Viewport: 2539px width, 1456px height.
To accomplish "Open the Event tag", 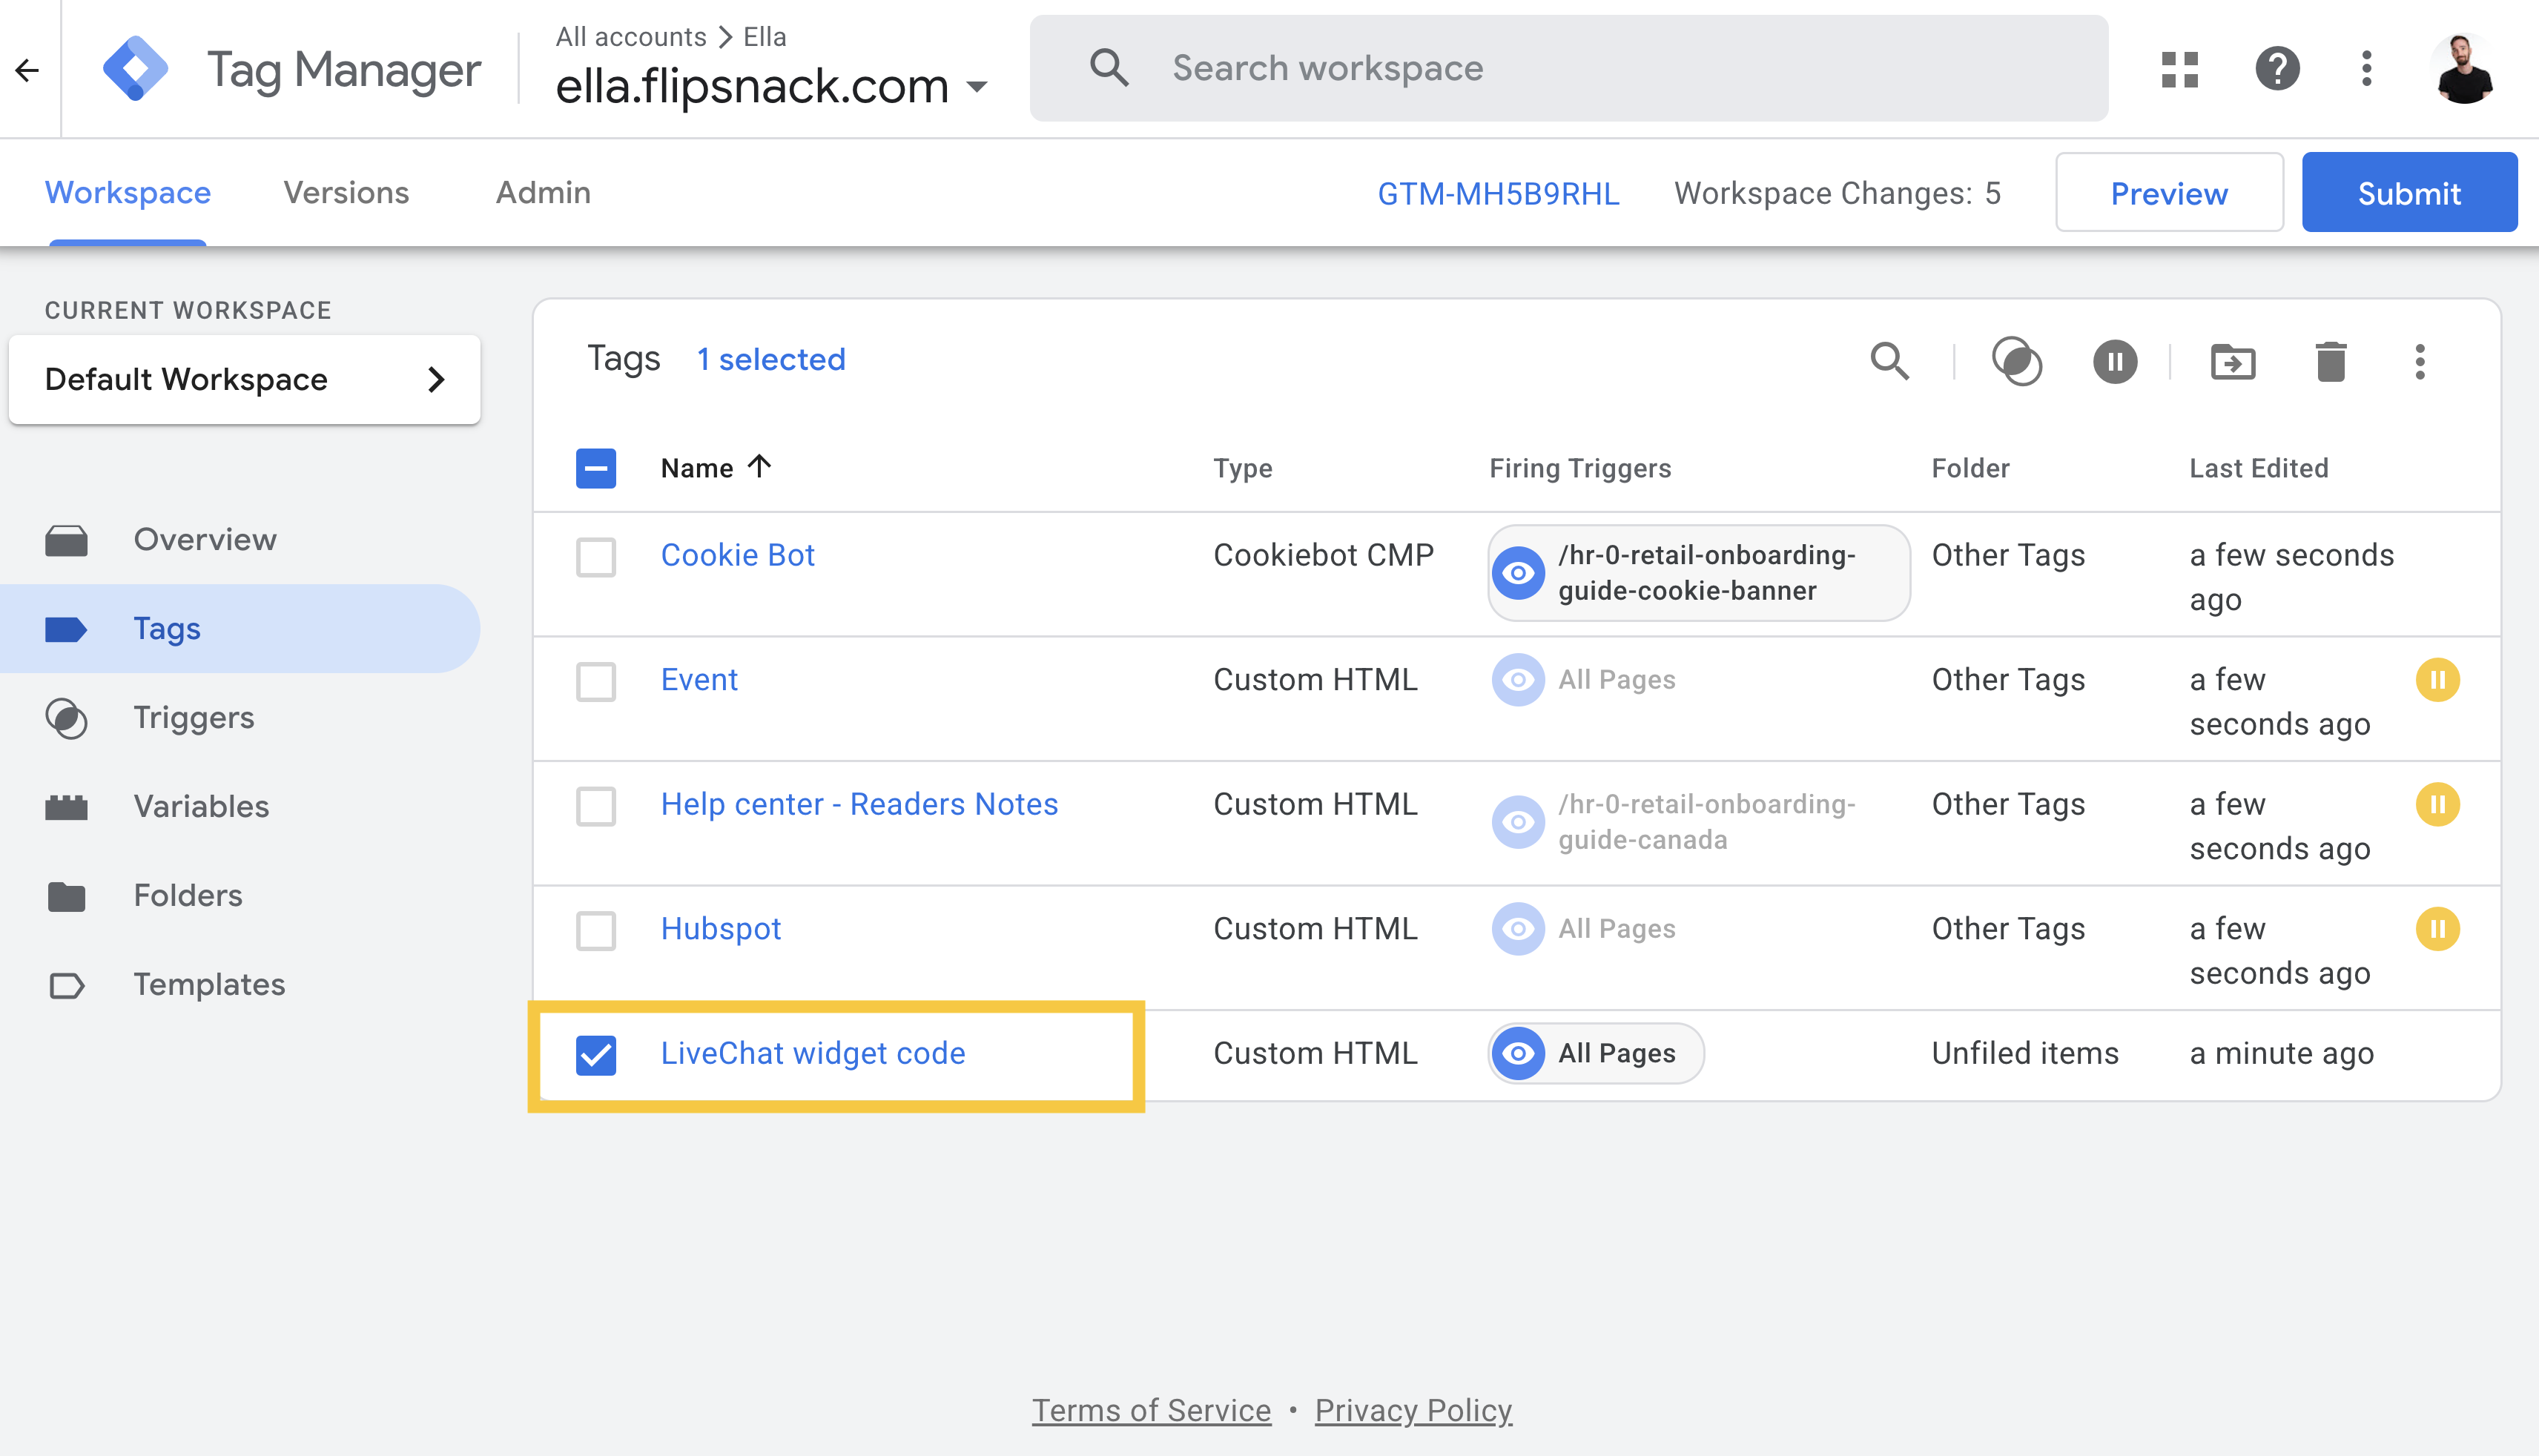I will (x=699, y=680).
